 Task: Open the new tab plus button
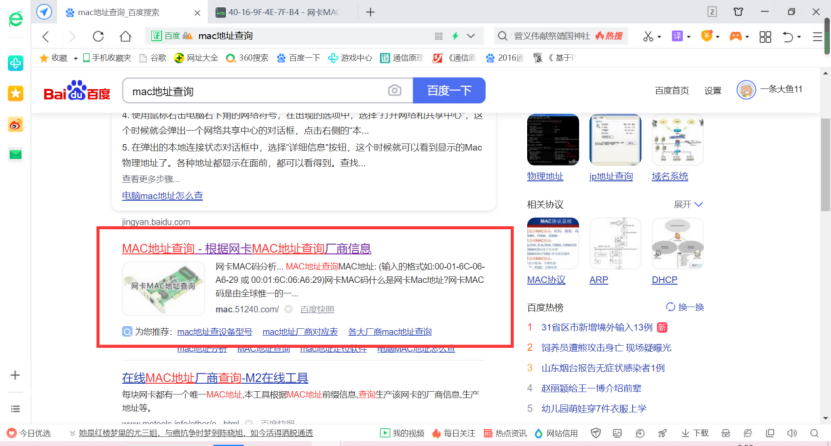(x=370, y=12)
